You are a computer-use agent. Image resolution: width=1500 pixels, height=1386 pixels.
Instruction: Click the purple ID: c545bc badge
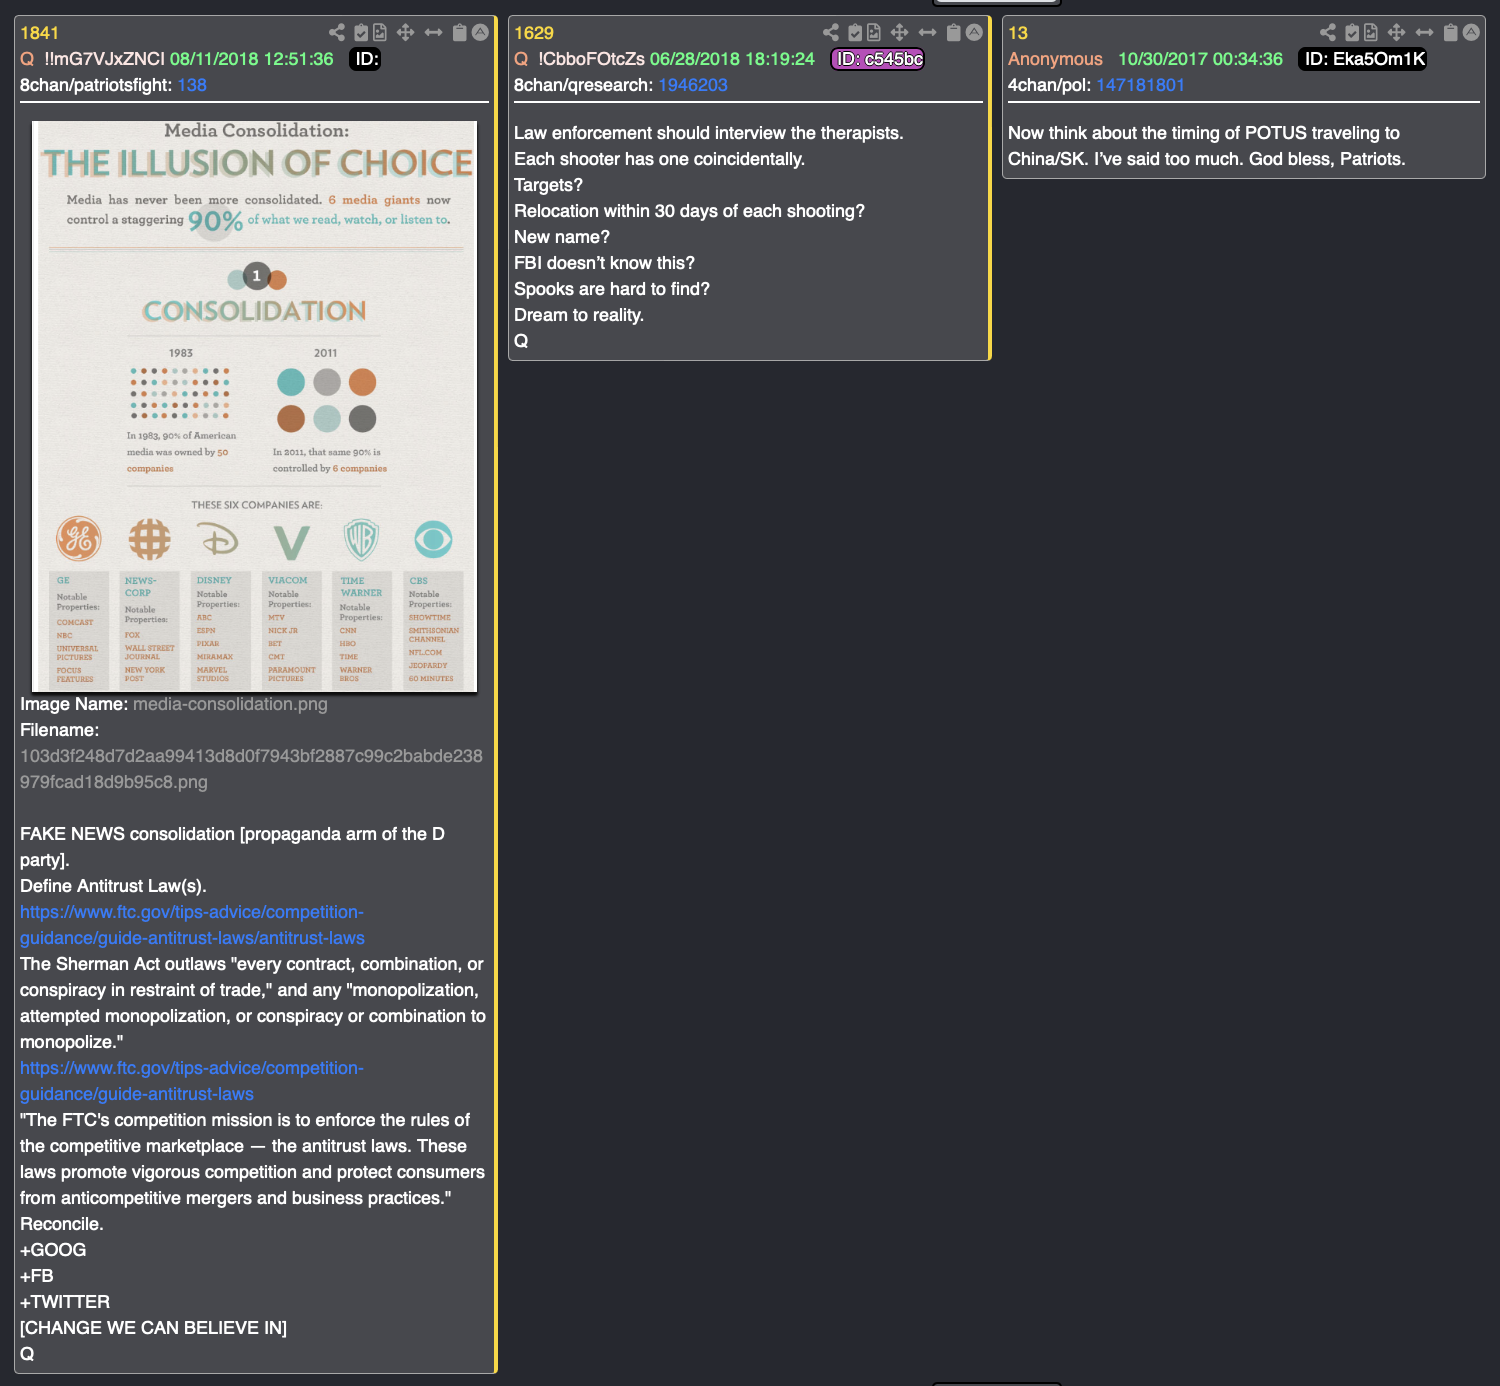(878, 59)
